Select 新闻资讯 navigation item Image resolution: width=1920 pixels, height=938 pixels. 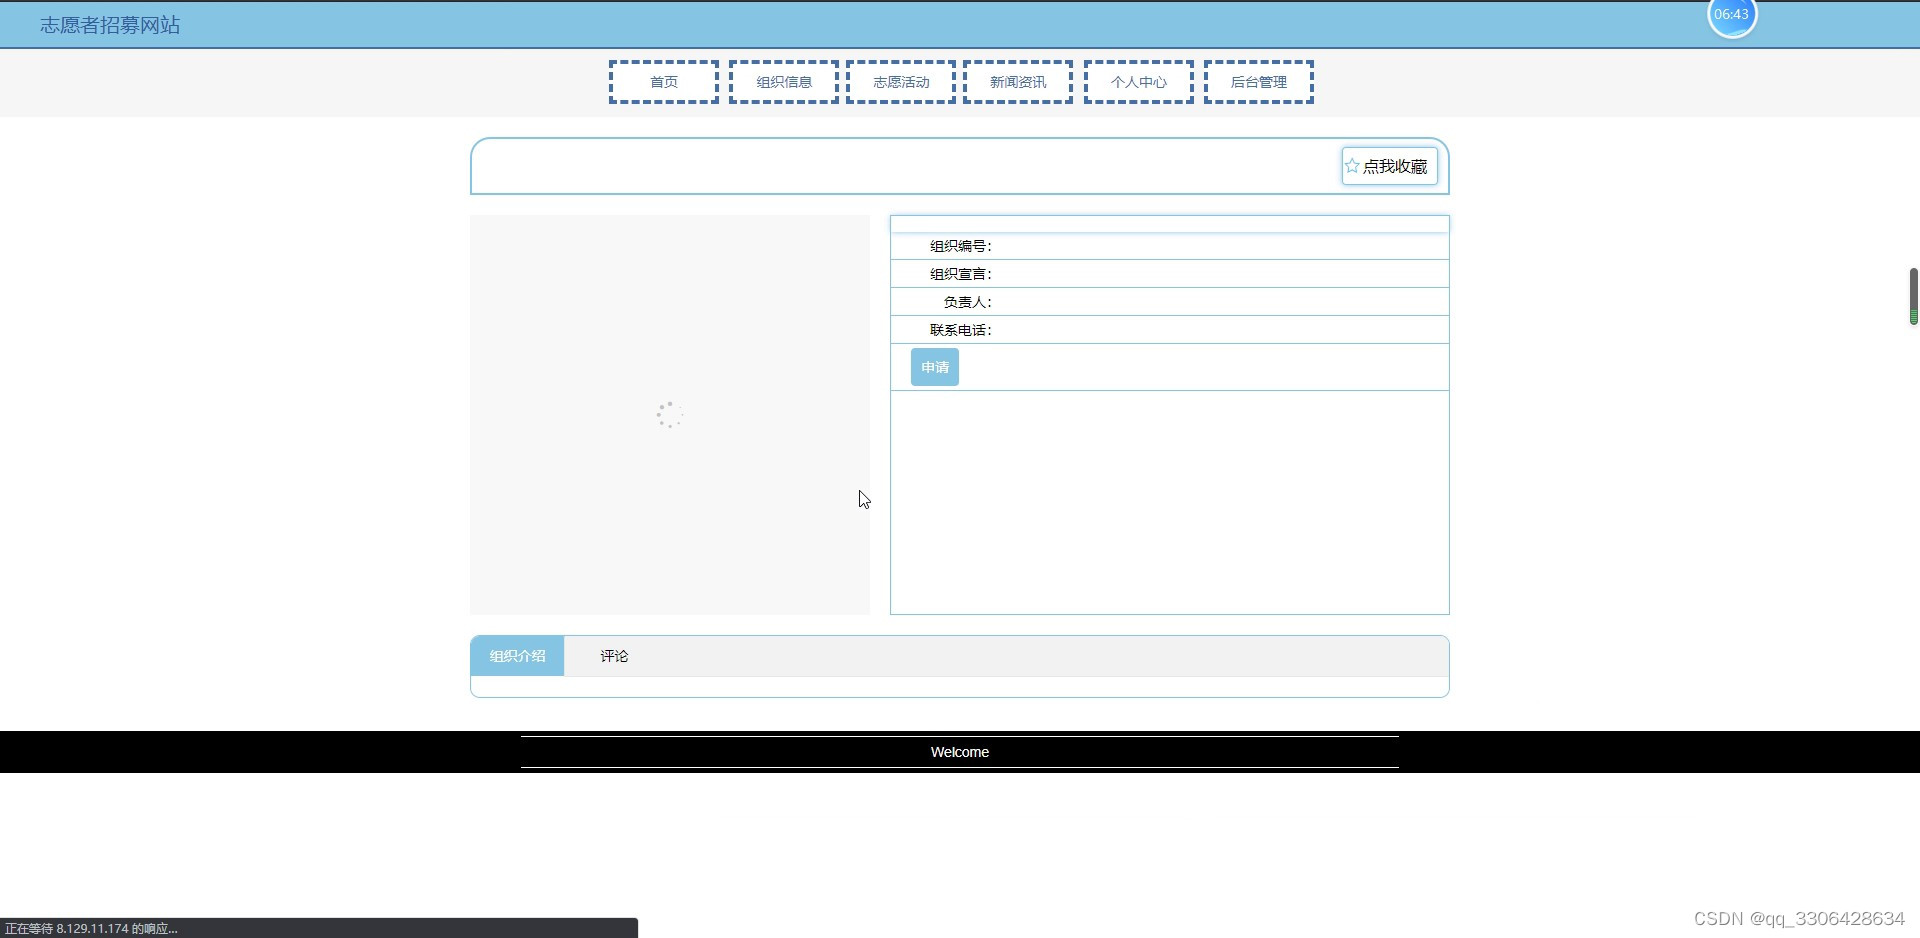(1018, 82)
